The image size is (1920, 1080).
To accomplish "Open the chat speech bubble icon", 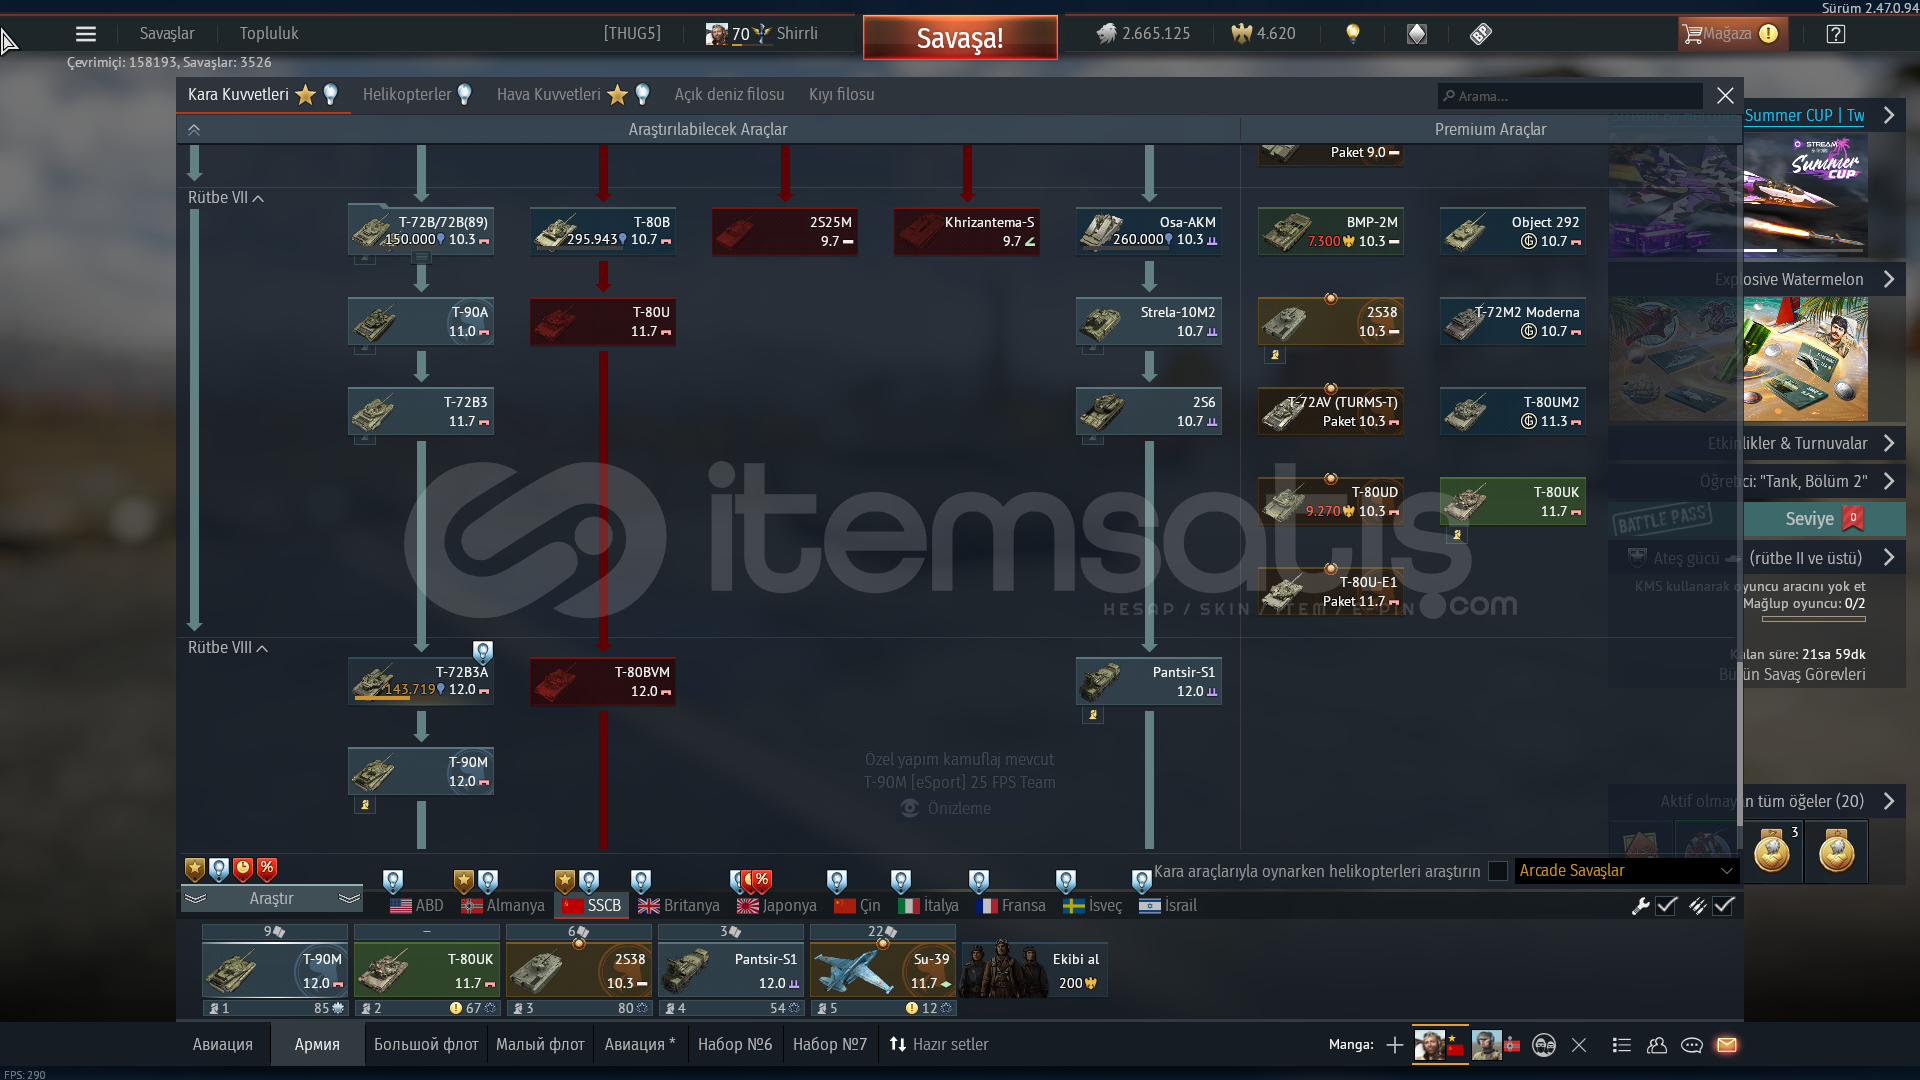I will (1692, 1045).
